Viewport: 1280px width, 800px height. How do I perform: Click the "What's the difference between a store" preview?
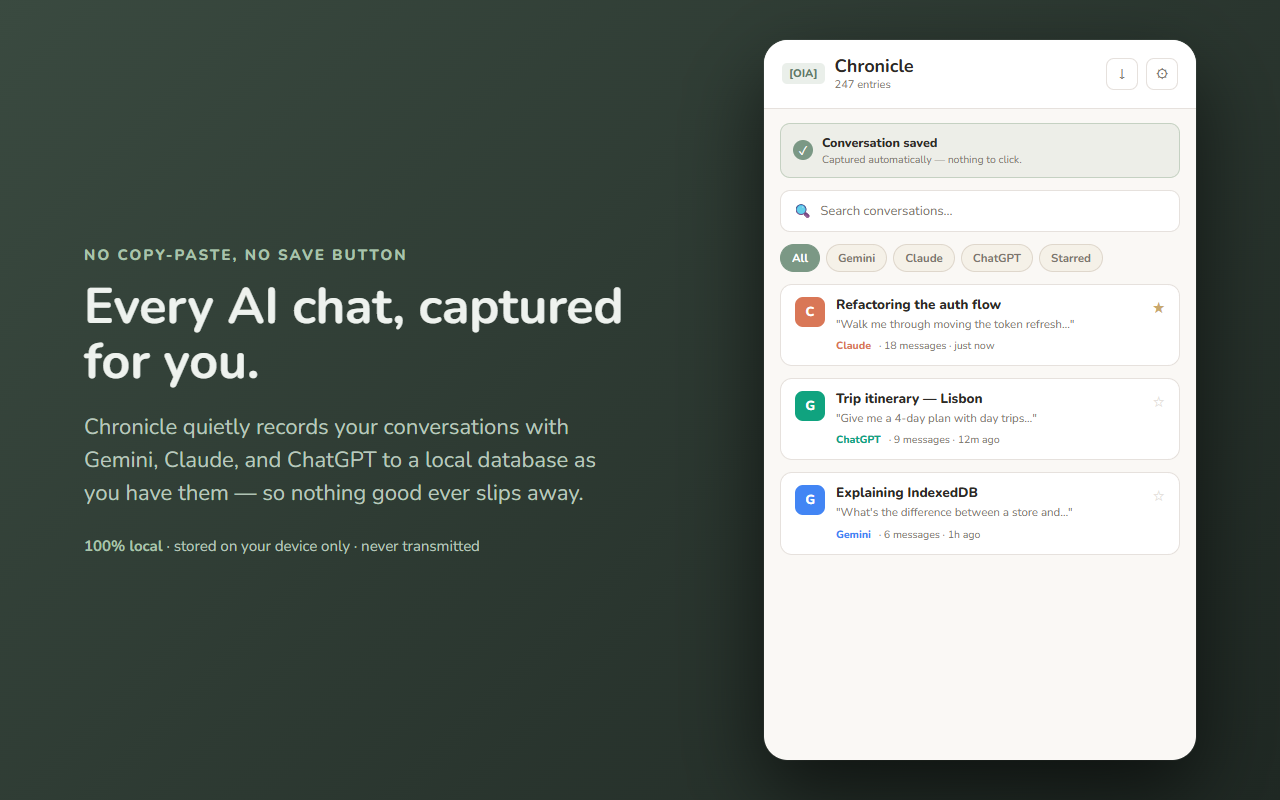click(x=954, y=512)
